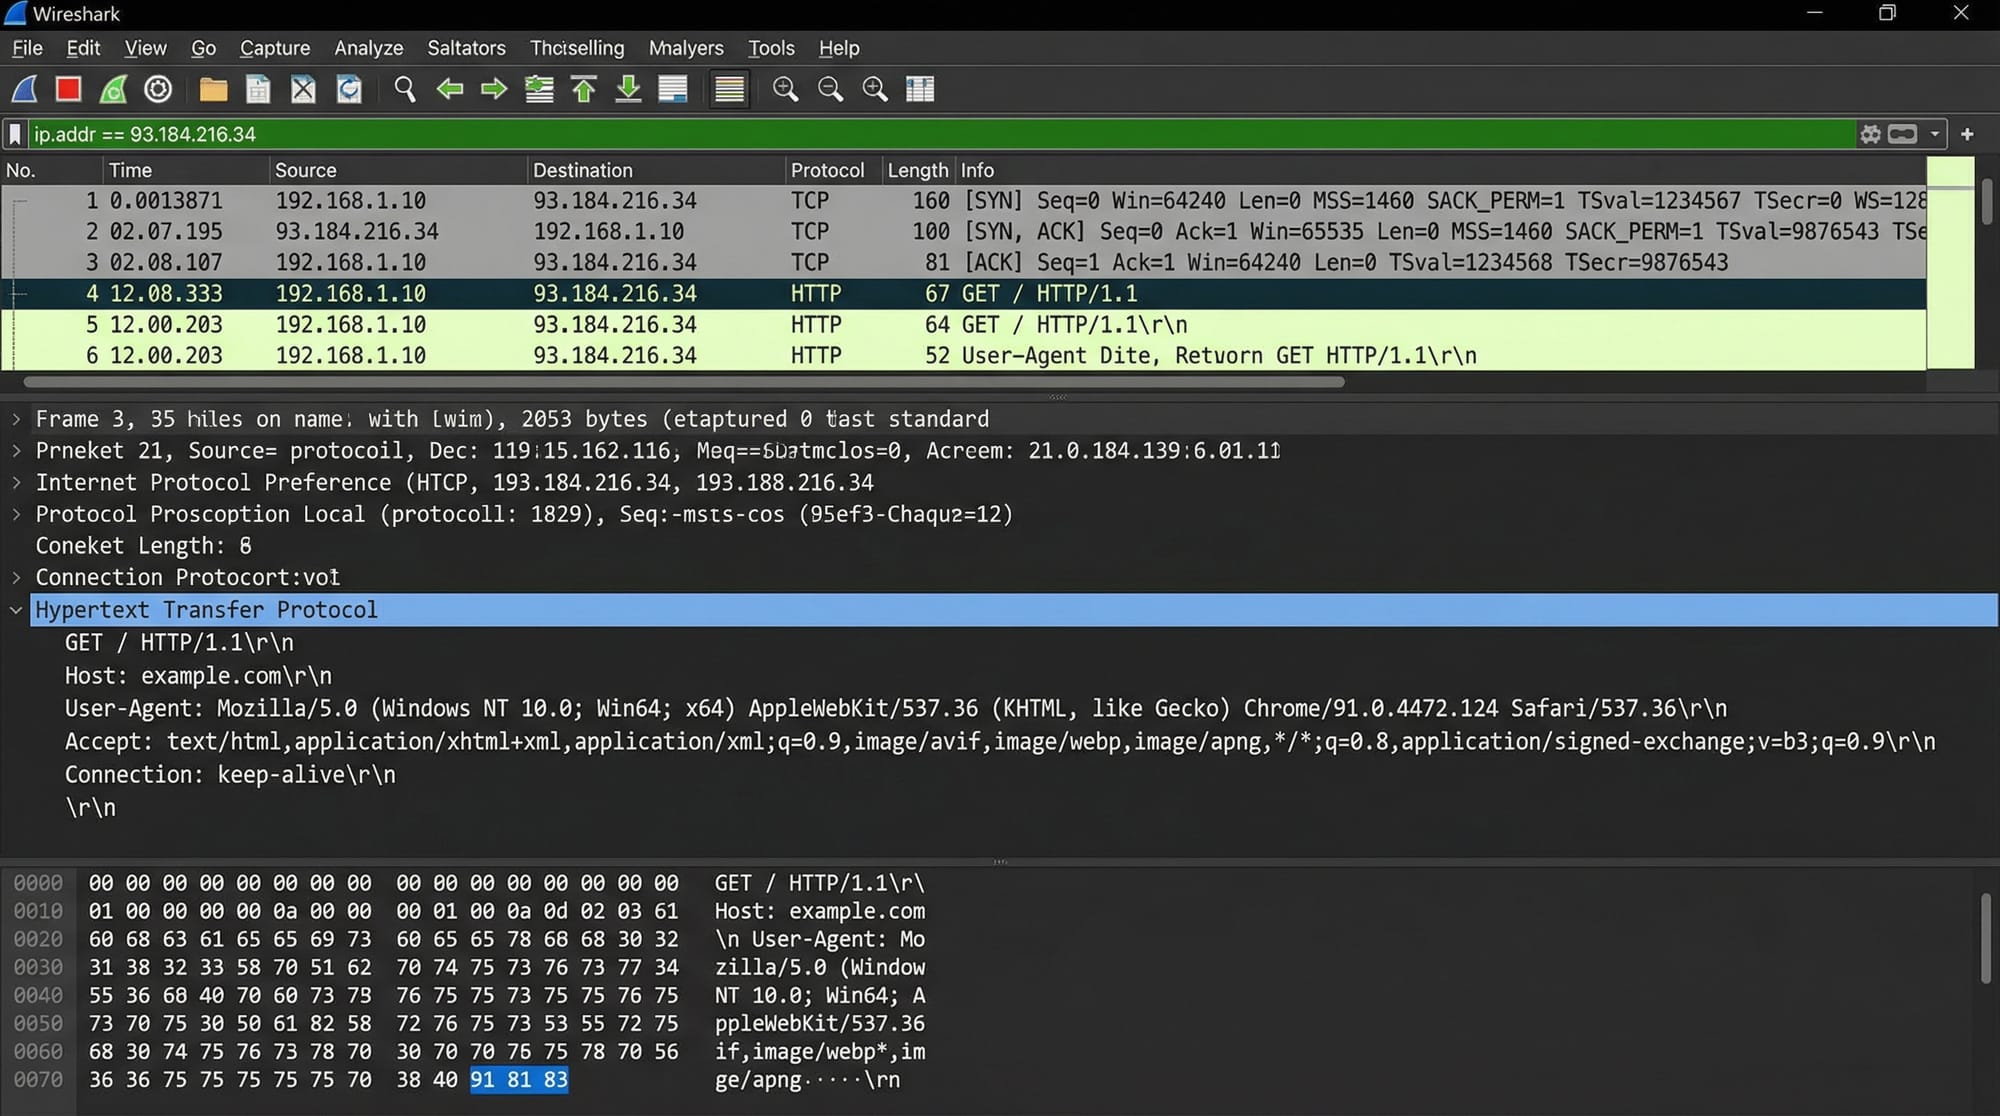This screenshot has width=2000, height=1116.
Task: Open the Analyze menu
Action: (x=368, y=48)
